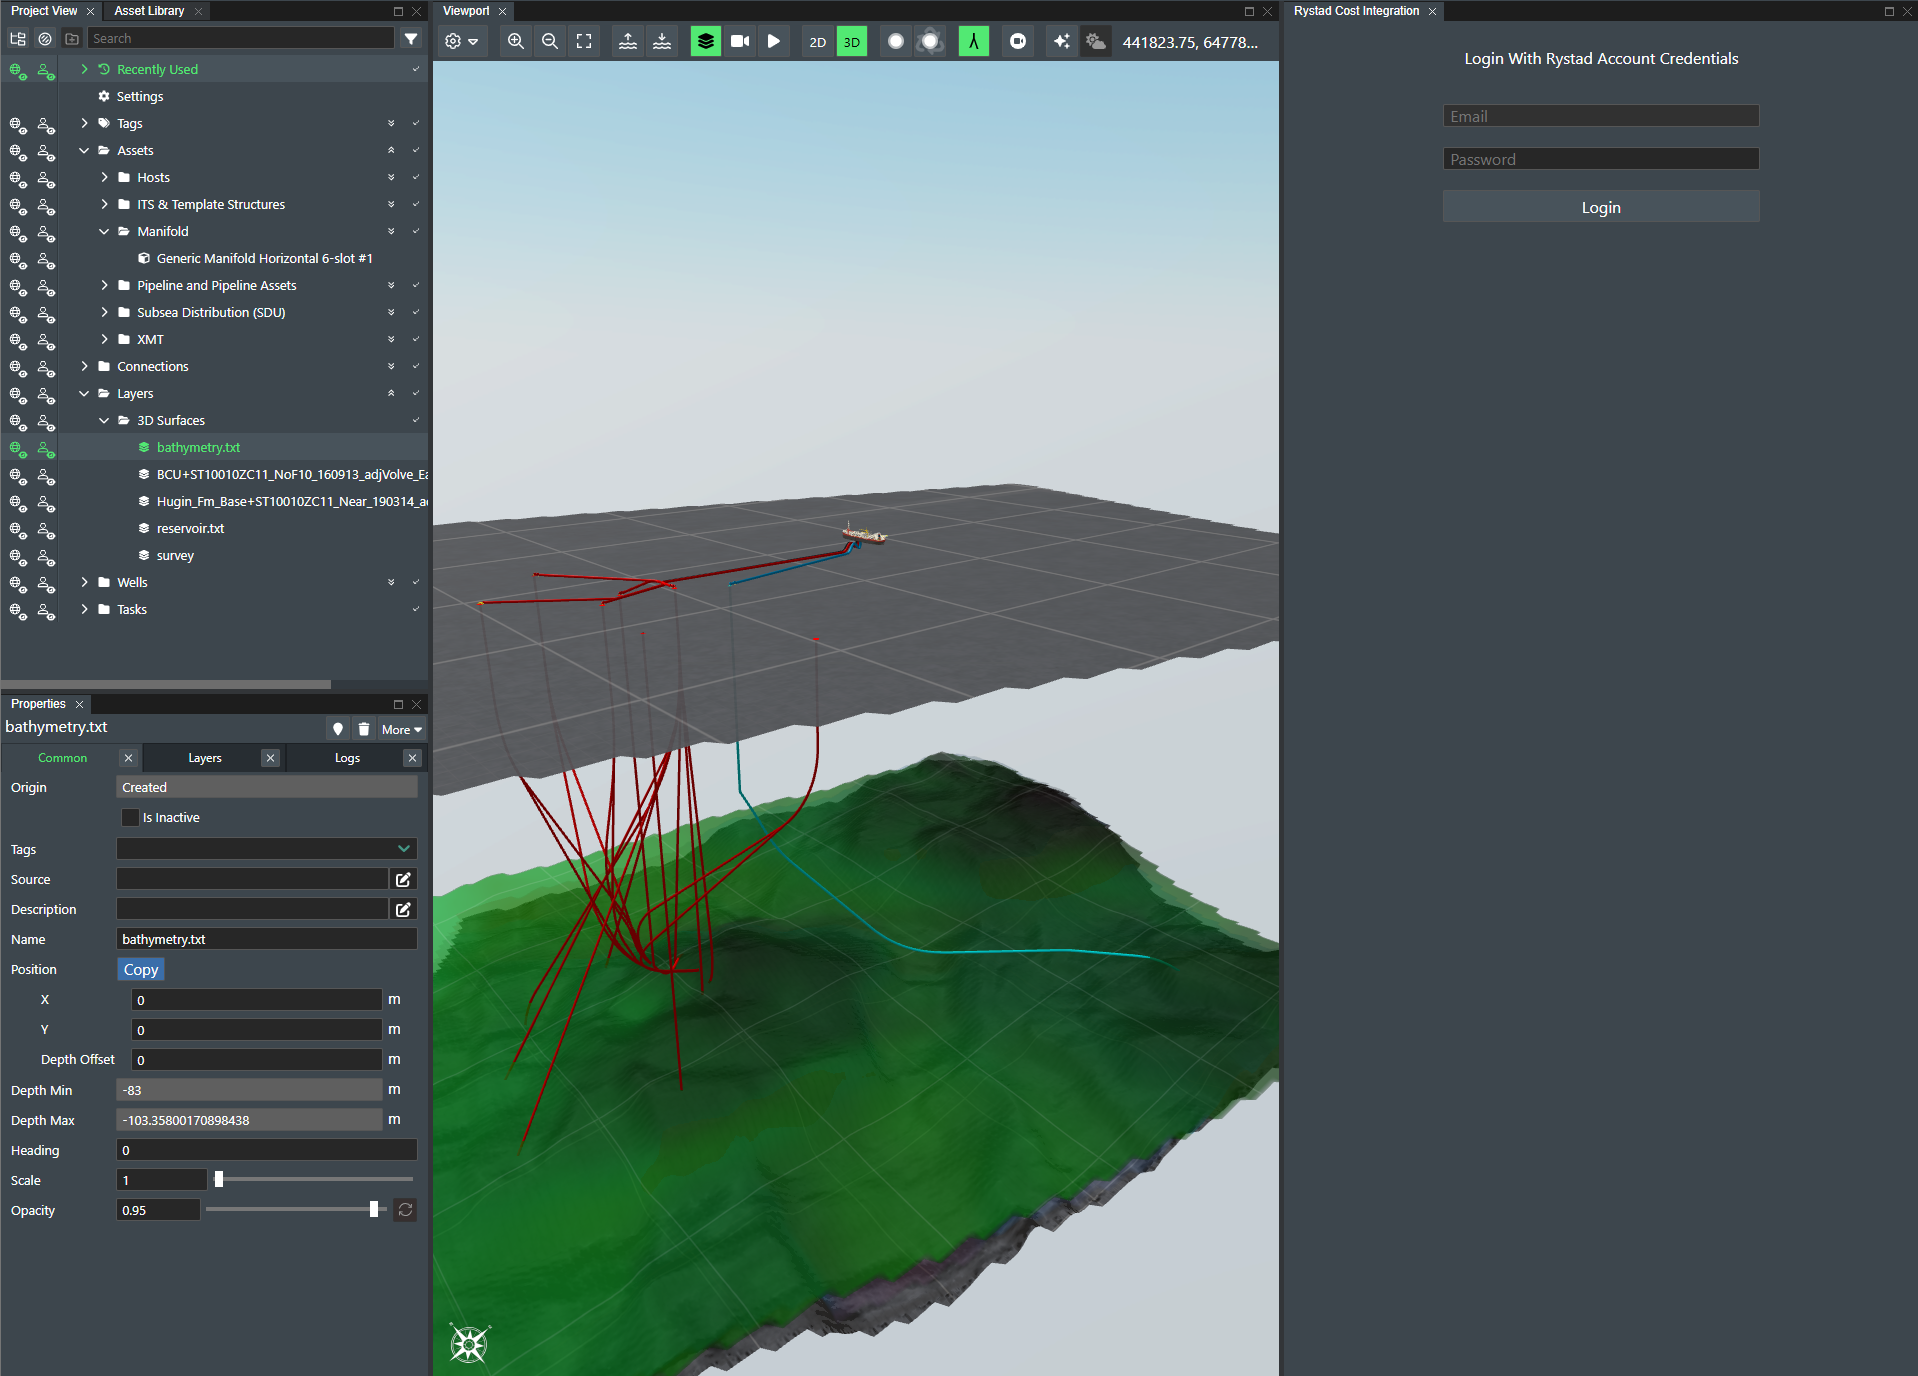
Task: Click the Project View search box
Action: (x=241, y=38)
